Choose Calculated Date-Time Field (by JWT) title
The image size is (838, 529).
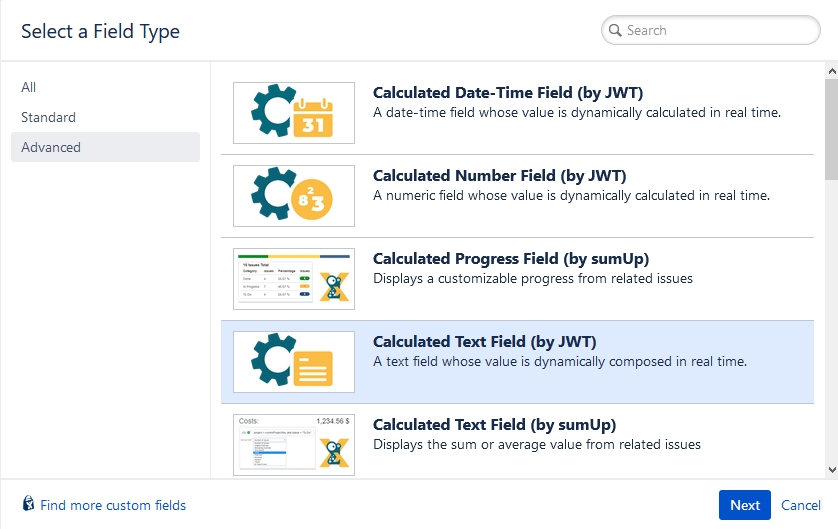tap(507, 93)
